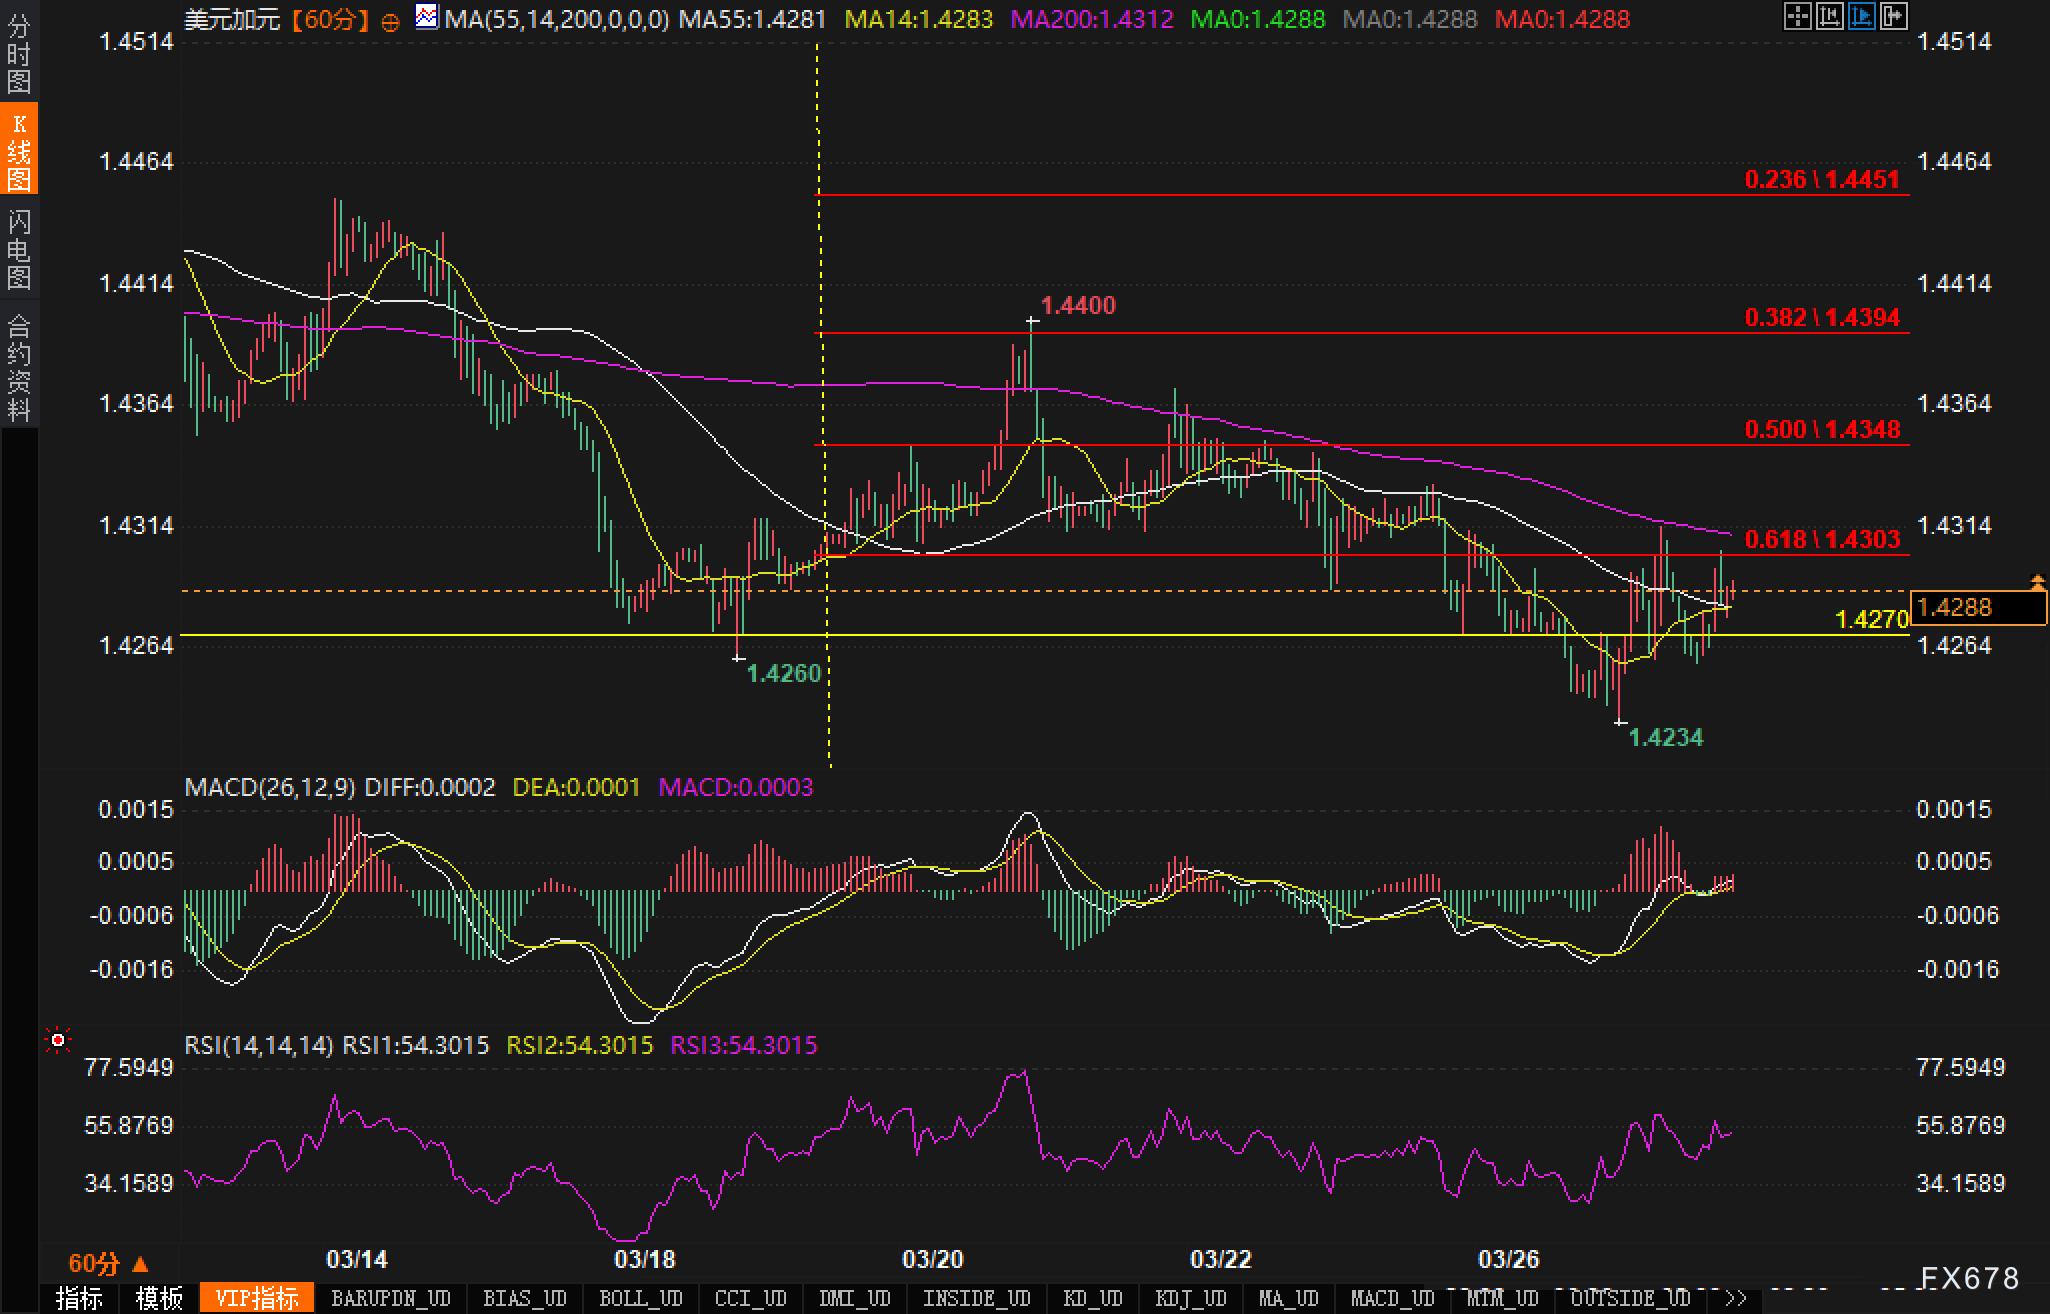Expand the 60分 timeframe dropdown at bottom
The image size is (2050, 1314).
click(x=108, y=1264)
